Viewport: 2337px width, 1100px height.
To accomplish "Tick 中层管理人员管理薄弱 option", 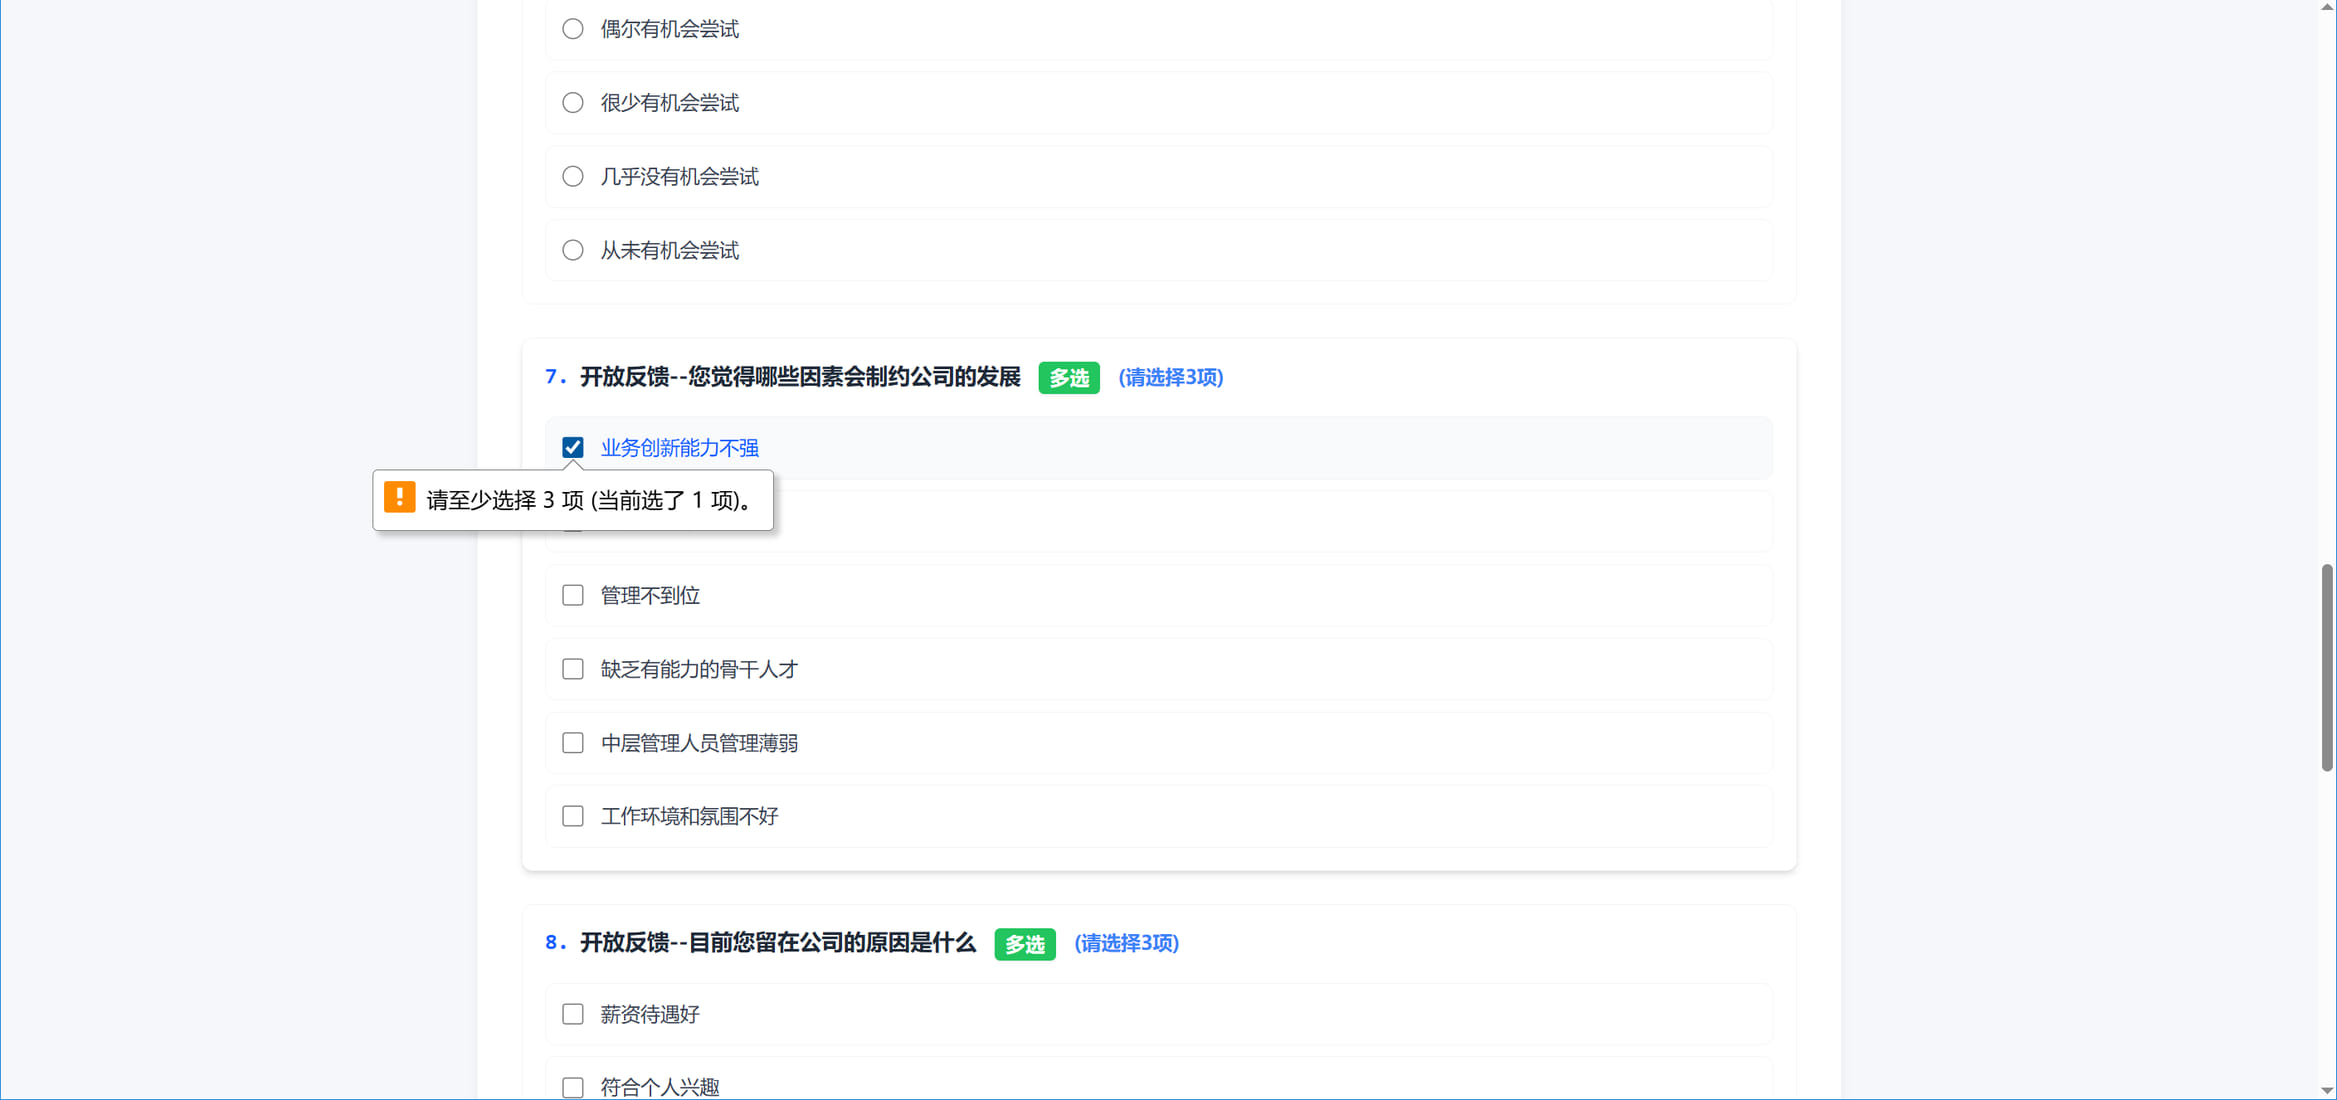I will (572, 742).
